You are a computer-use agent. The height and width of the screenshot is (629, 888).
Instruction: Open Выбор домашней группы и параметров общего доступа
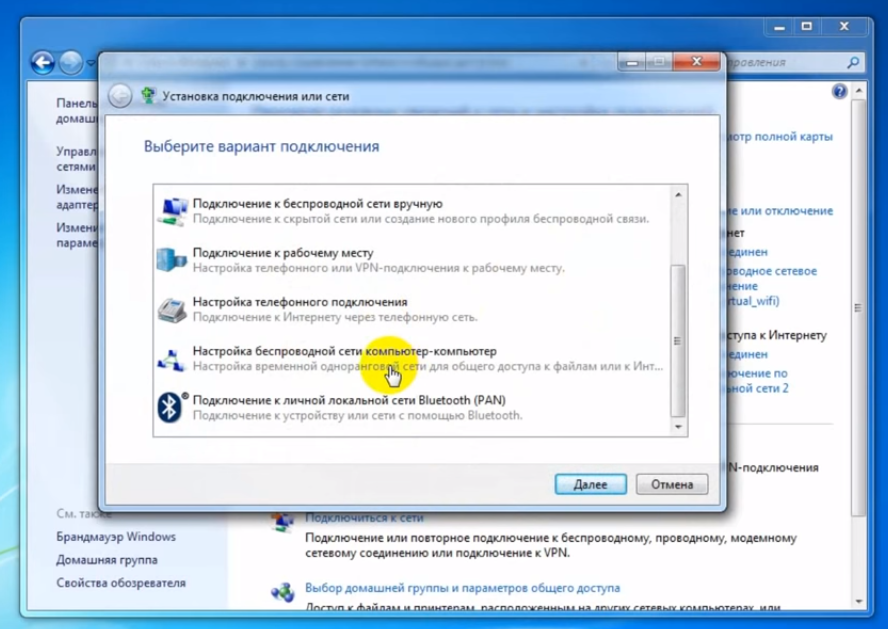[462, 588]
